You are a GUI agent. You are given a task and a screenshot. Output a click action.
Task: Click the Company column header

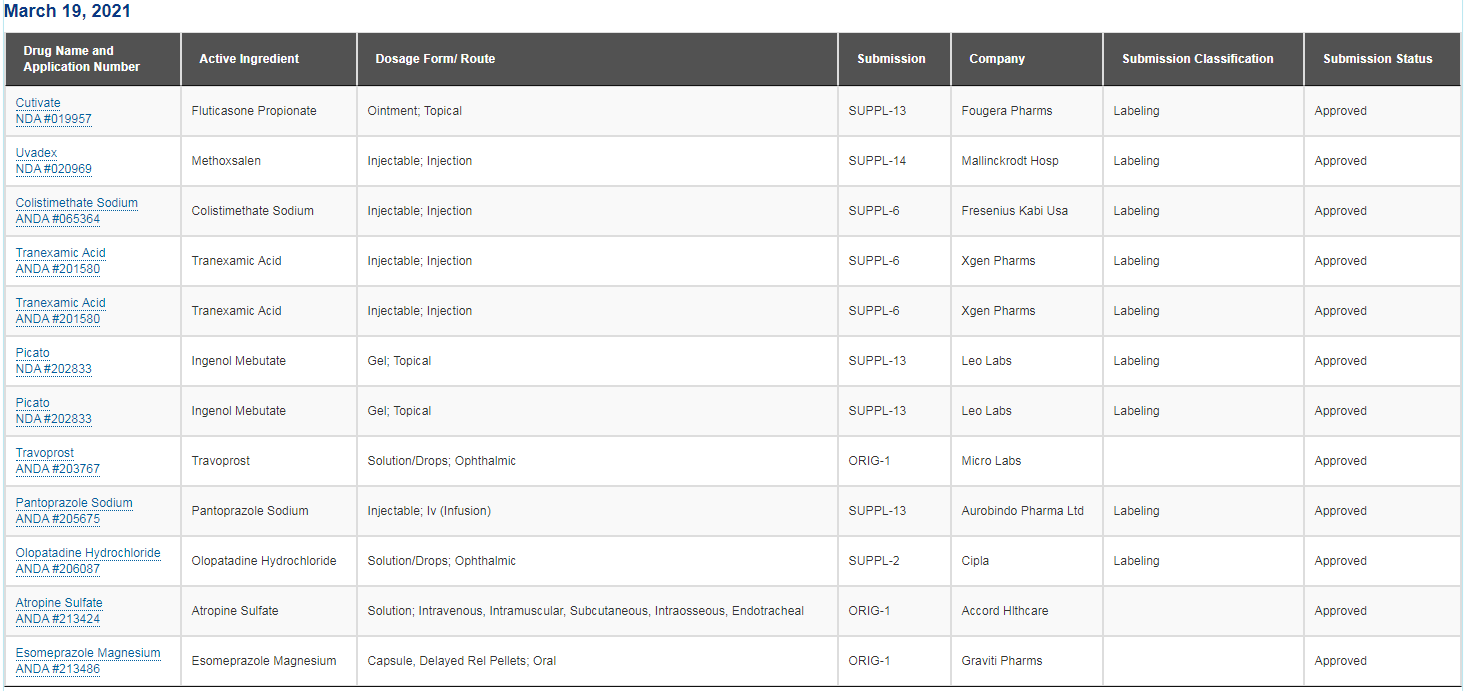pos(997,59)
